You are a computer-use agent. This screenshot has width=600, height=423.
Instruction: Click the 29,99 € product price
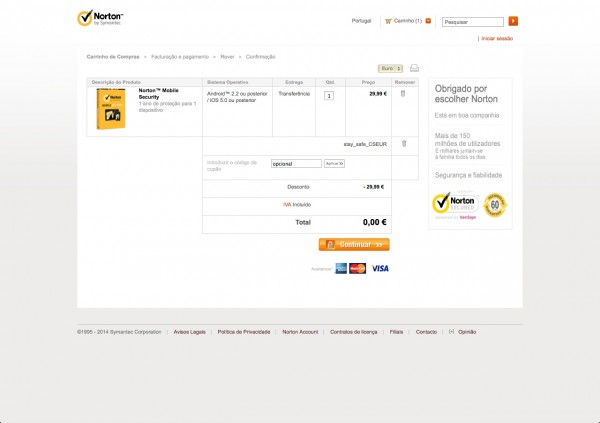coord(378,93)
